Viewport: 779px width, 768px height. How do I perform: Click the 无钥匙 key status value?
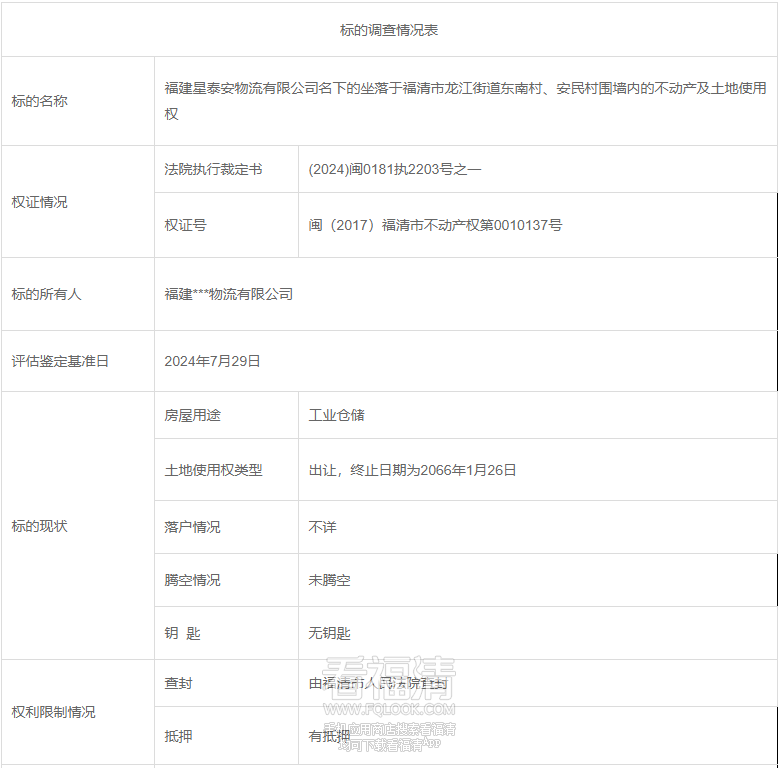click(x=330, y=633)
